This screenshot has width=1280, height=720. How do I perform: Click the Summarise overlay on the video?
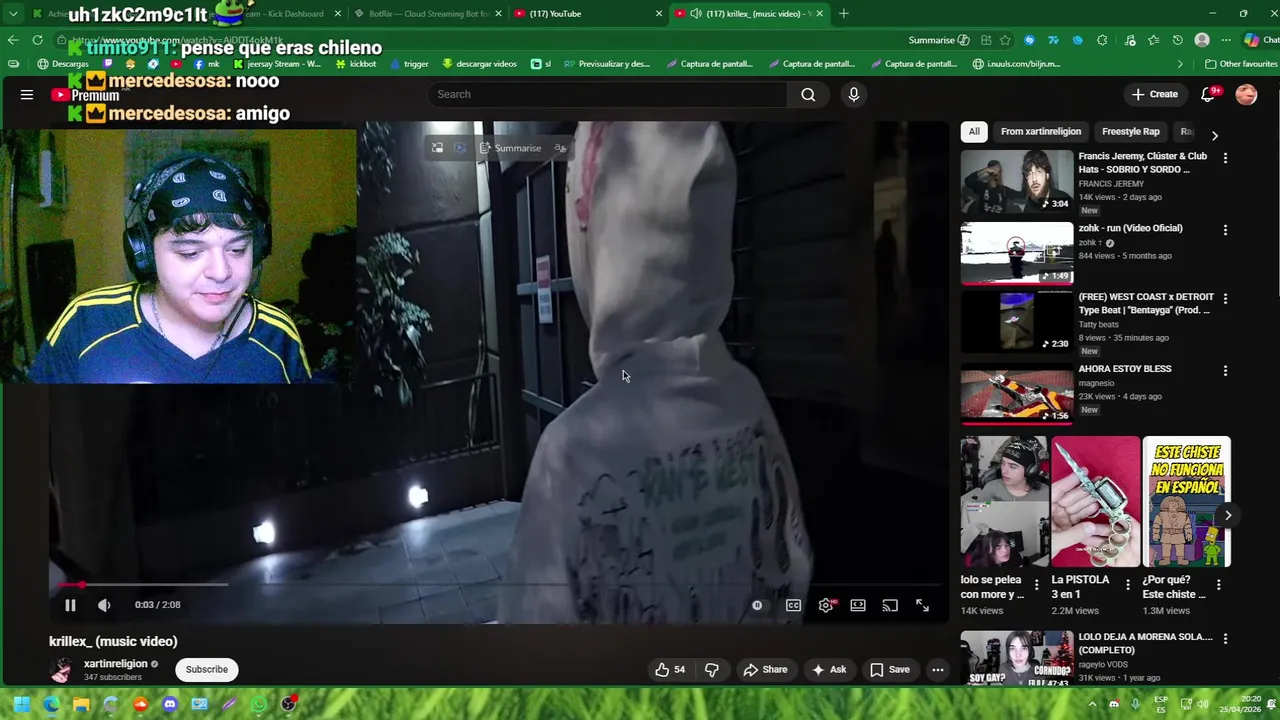pyautogui.click(x=510, y=148)
